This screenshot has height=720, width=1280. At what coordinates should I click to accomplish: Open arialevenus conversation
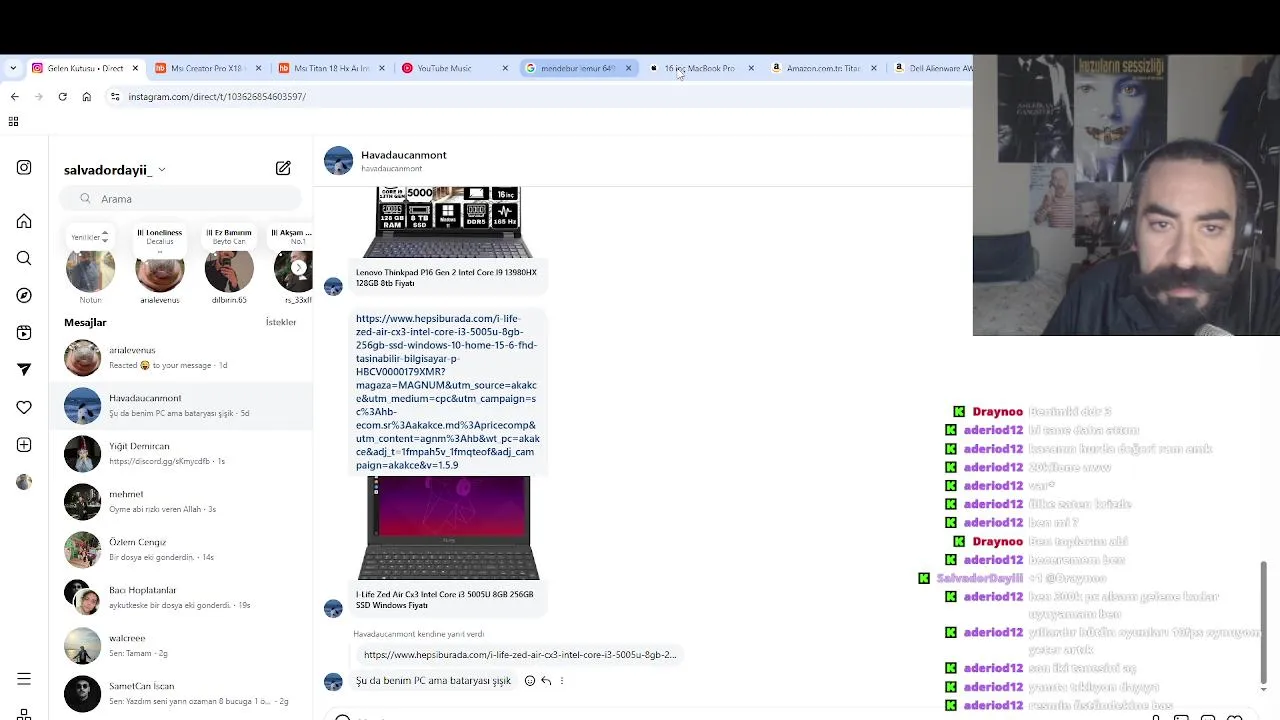tap(181, 358)
